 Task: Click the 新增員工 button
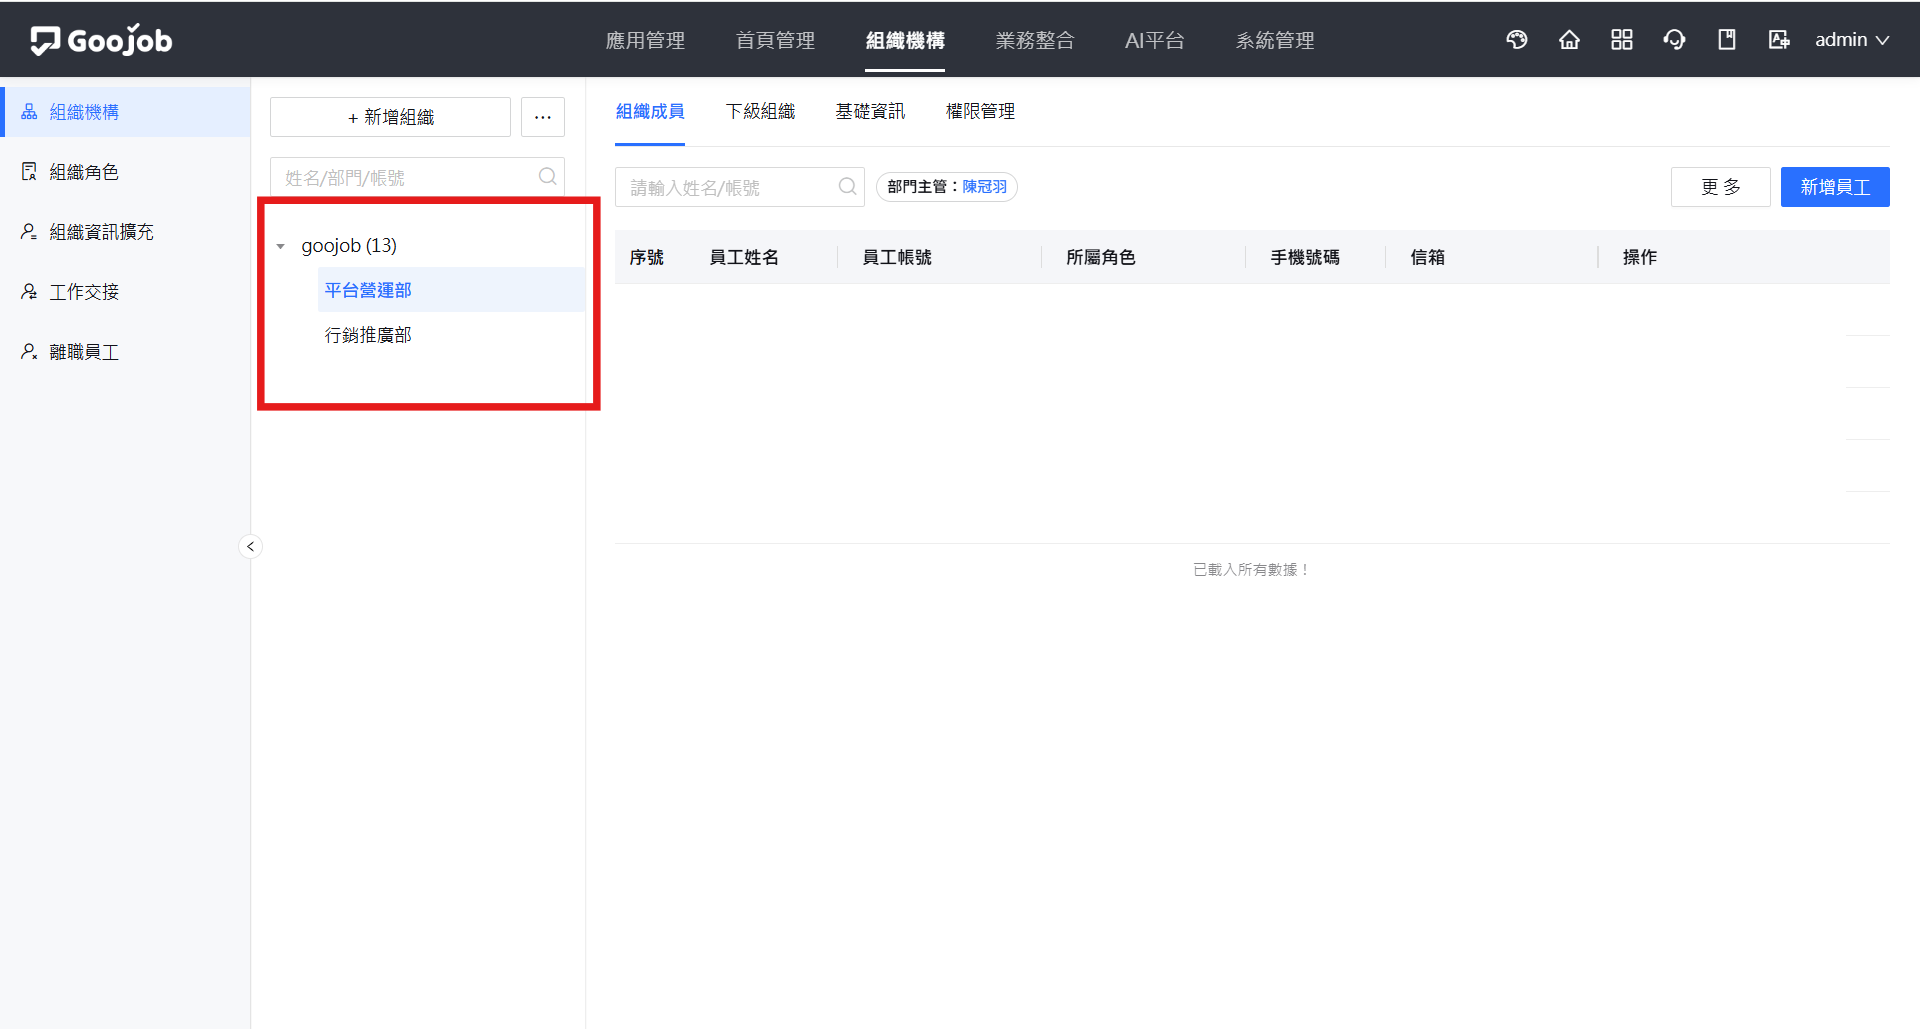1835,187
